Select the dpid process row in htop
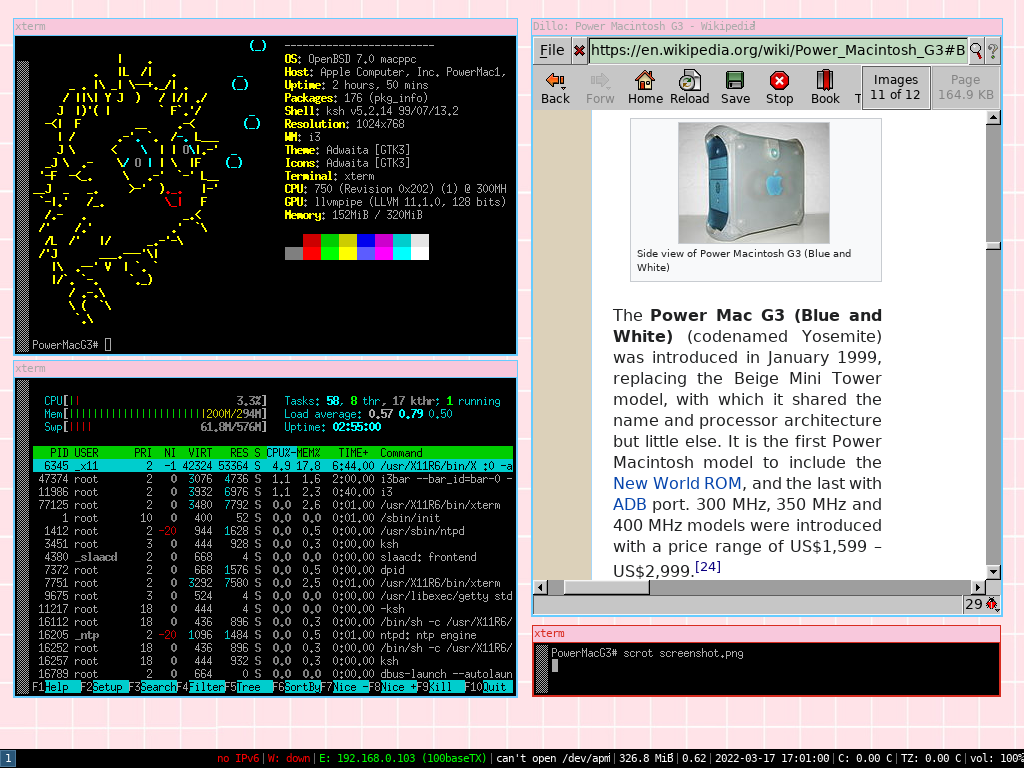Viewport: 1024px width, 768px height. pyautogui.click(x=273, y=570)
